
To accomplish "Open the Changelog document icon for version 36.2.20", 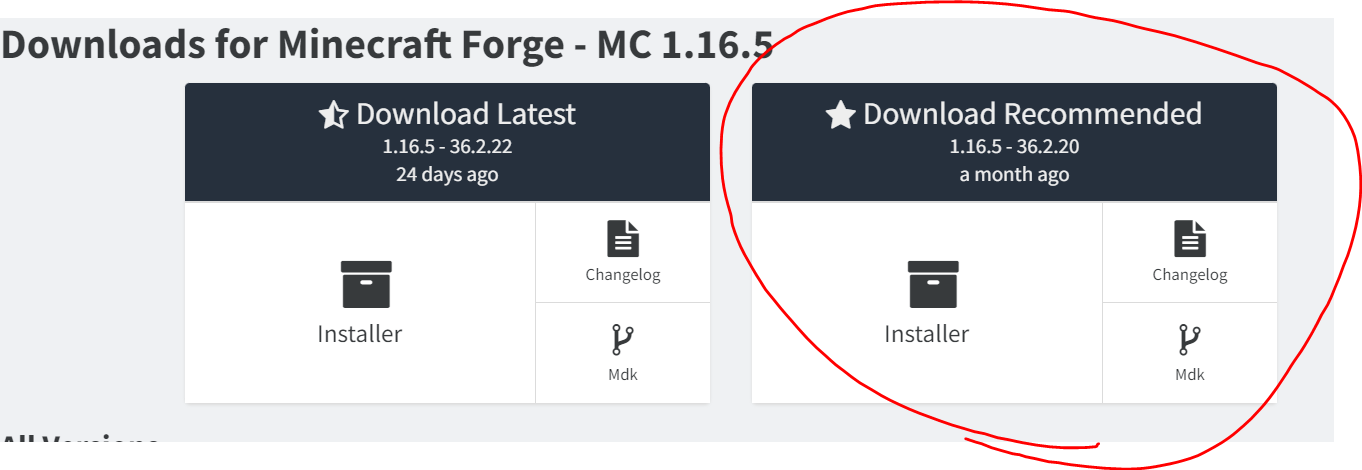I will tap(1190, 239).
